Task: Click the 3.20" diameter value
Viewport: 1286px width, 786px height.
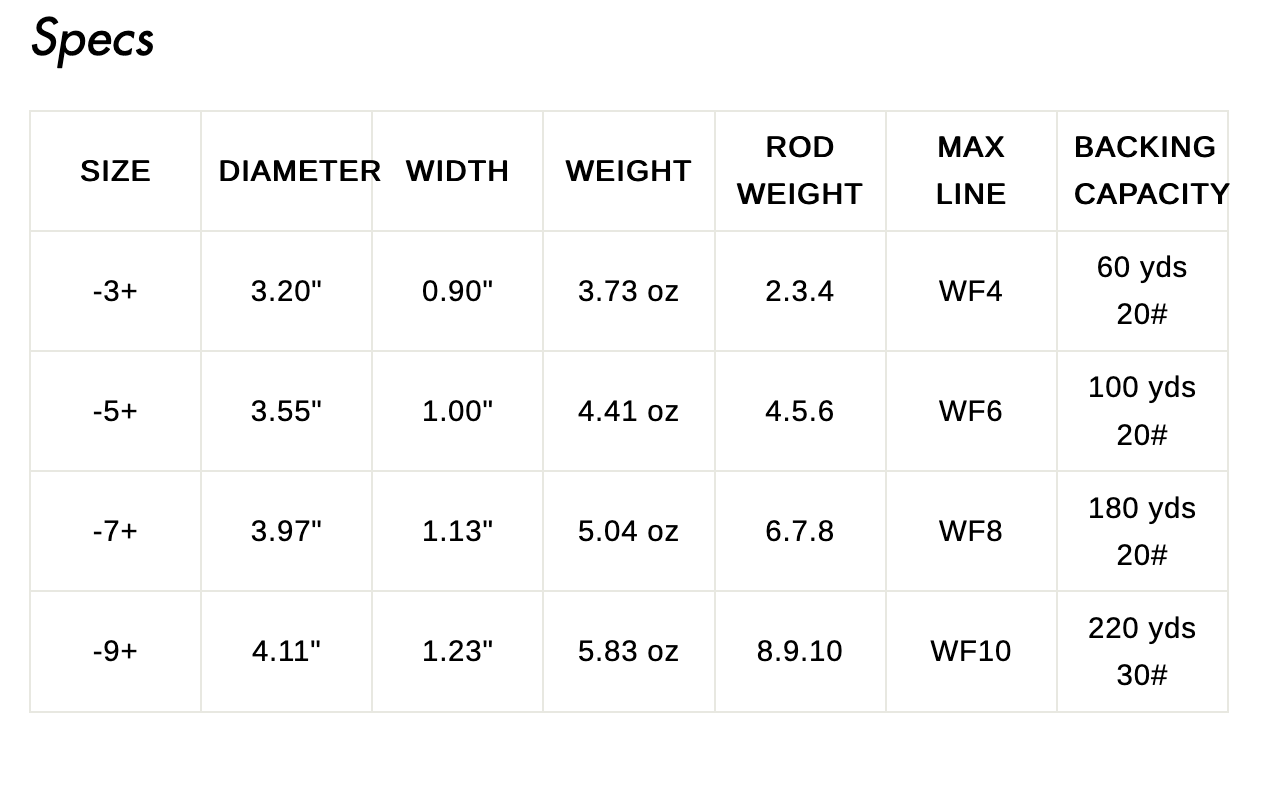Action: [287, 291]
